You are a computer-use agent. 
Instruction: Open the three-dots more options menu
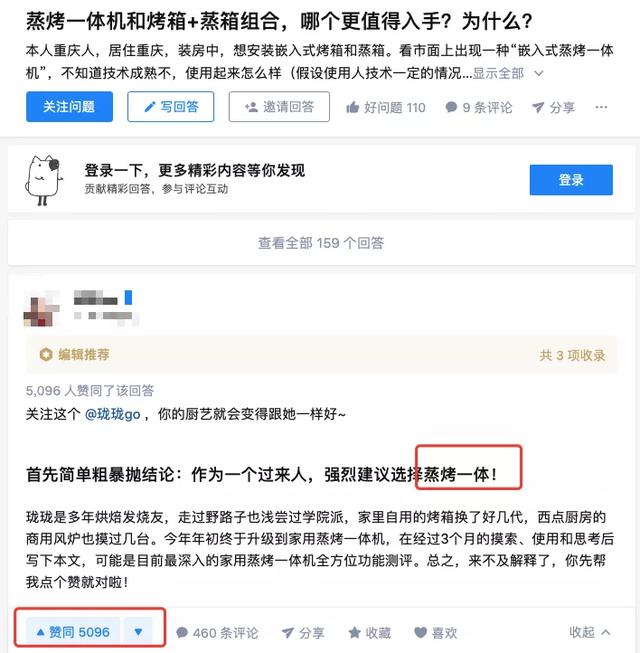pyautogui.click(x=601, y=107)
